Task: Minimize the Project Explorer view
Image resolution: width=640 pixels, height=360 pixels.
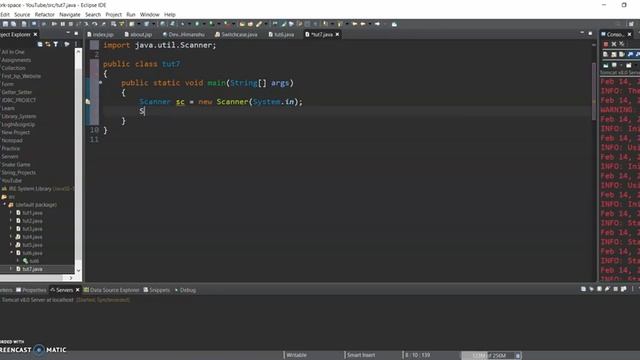Action: coord(68,33)
